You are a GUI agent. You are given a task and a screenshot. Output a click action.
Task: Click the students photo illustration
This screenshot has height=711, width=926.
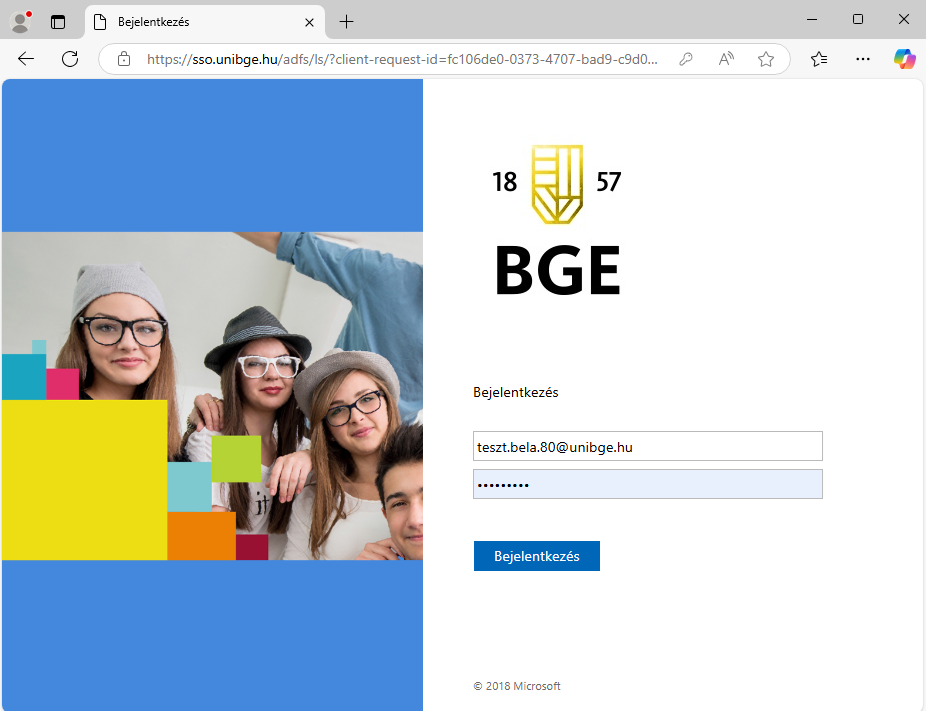[x=213, y=396]
